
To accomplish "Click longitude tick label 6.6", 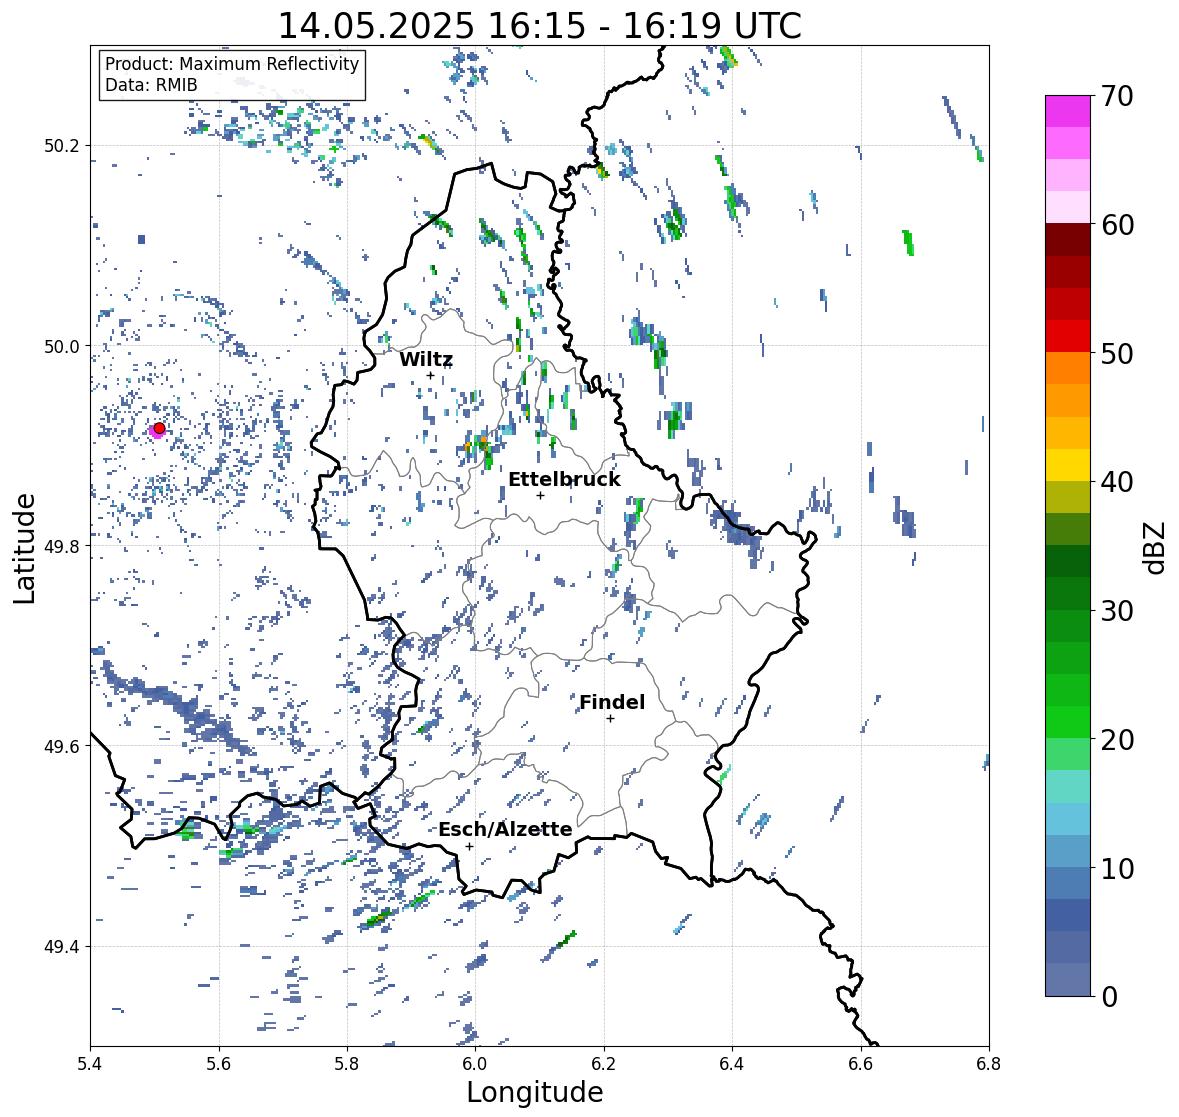I will coord(861,1064).
